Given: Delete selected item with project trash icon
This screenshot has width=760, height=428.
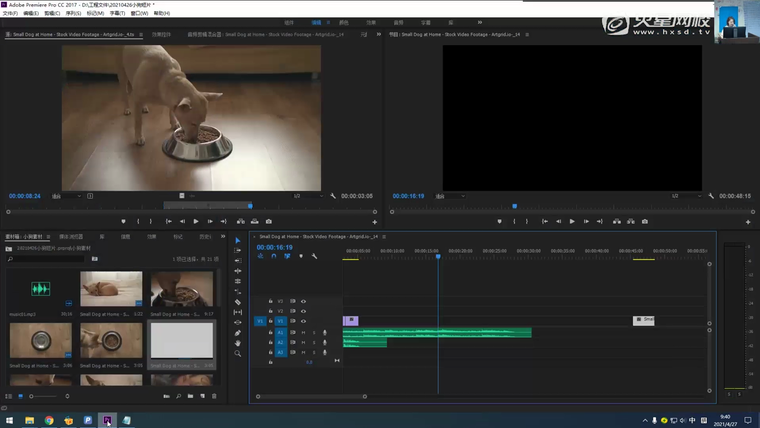Looking at the screenshot, I should point(214,396).
